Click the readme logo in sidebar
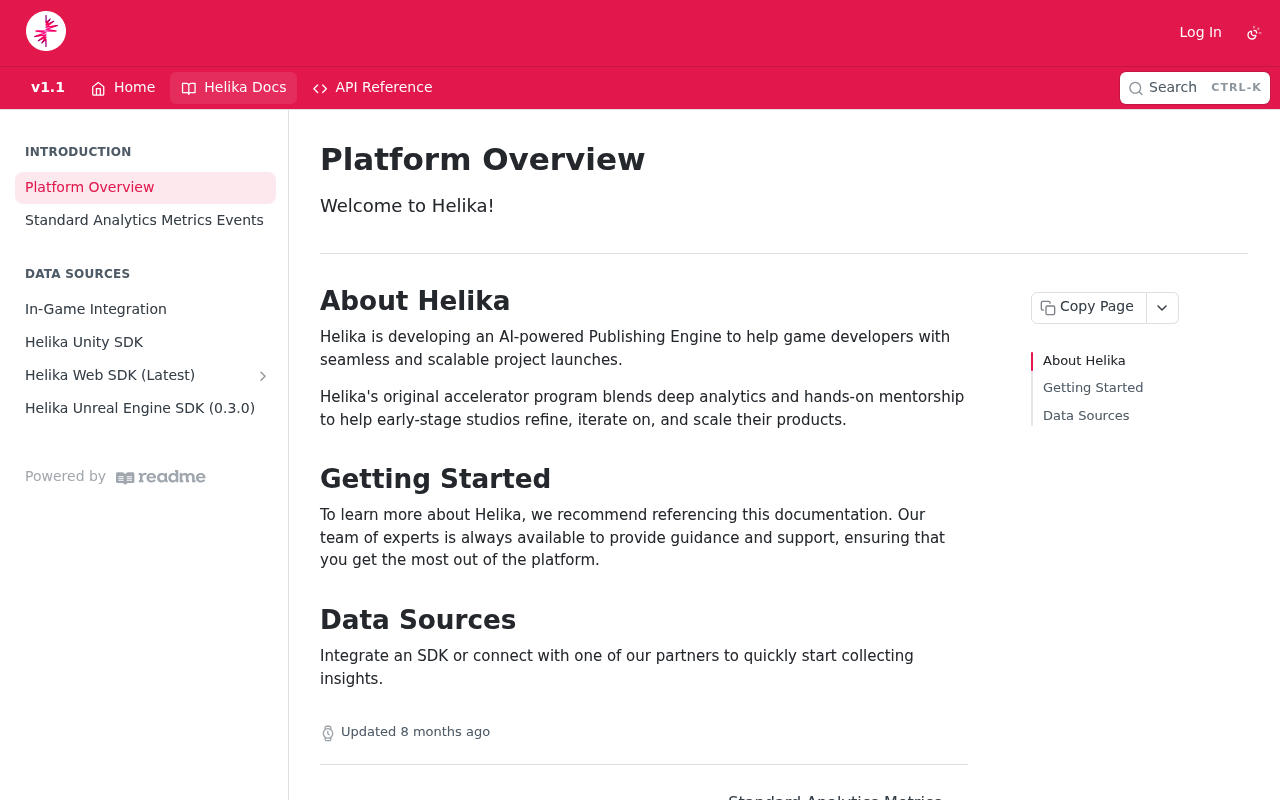The width and height of the screenshot is (1280, 800). (x=161, y=477)
